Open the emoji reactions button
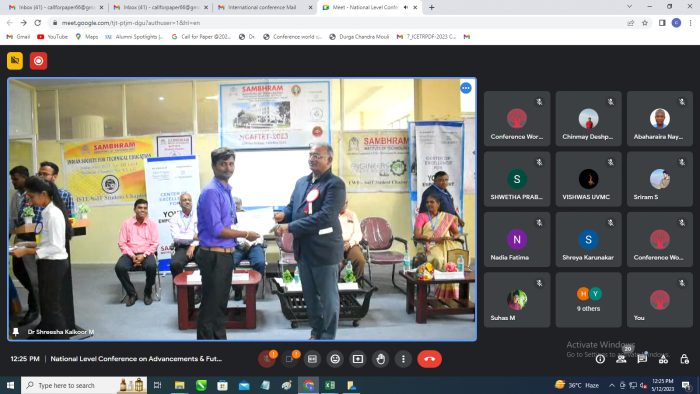This screenshot has height=394, width=700. (335, 359)
